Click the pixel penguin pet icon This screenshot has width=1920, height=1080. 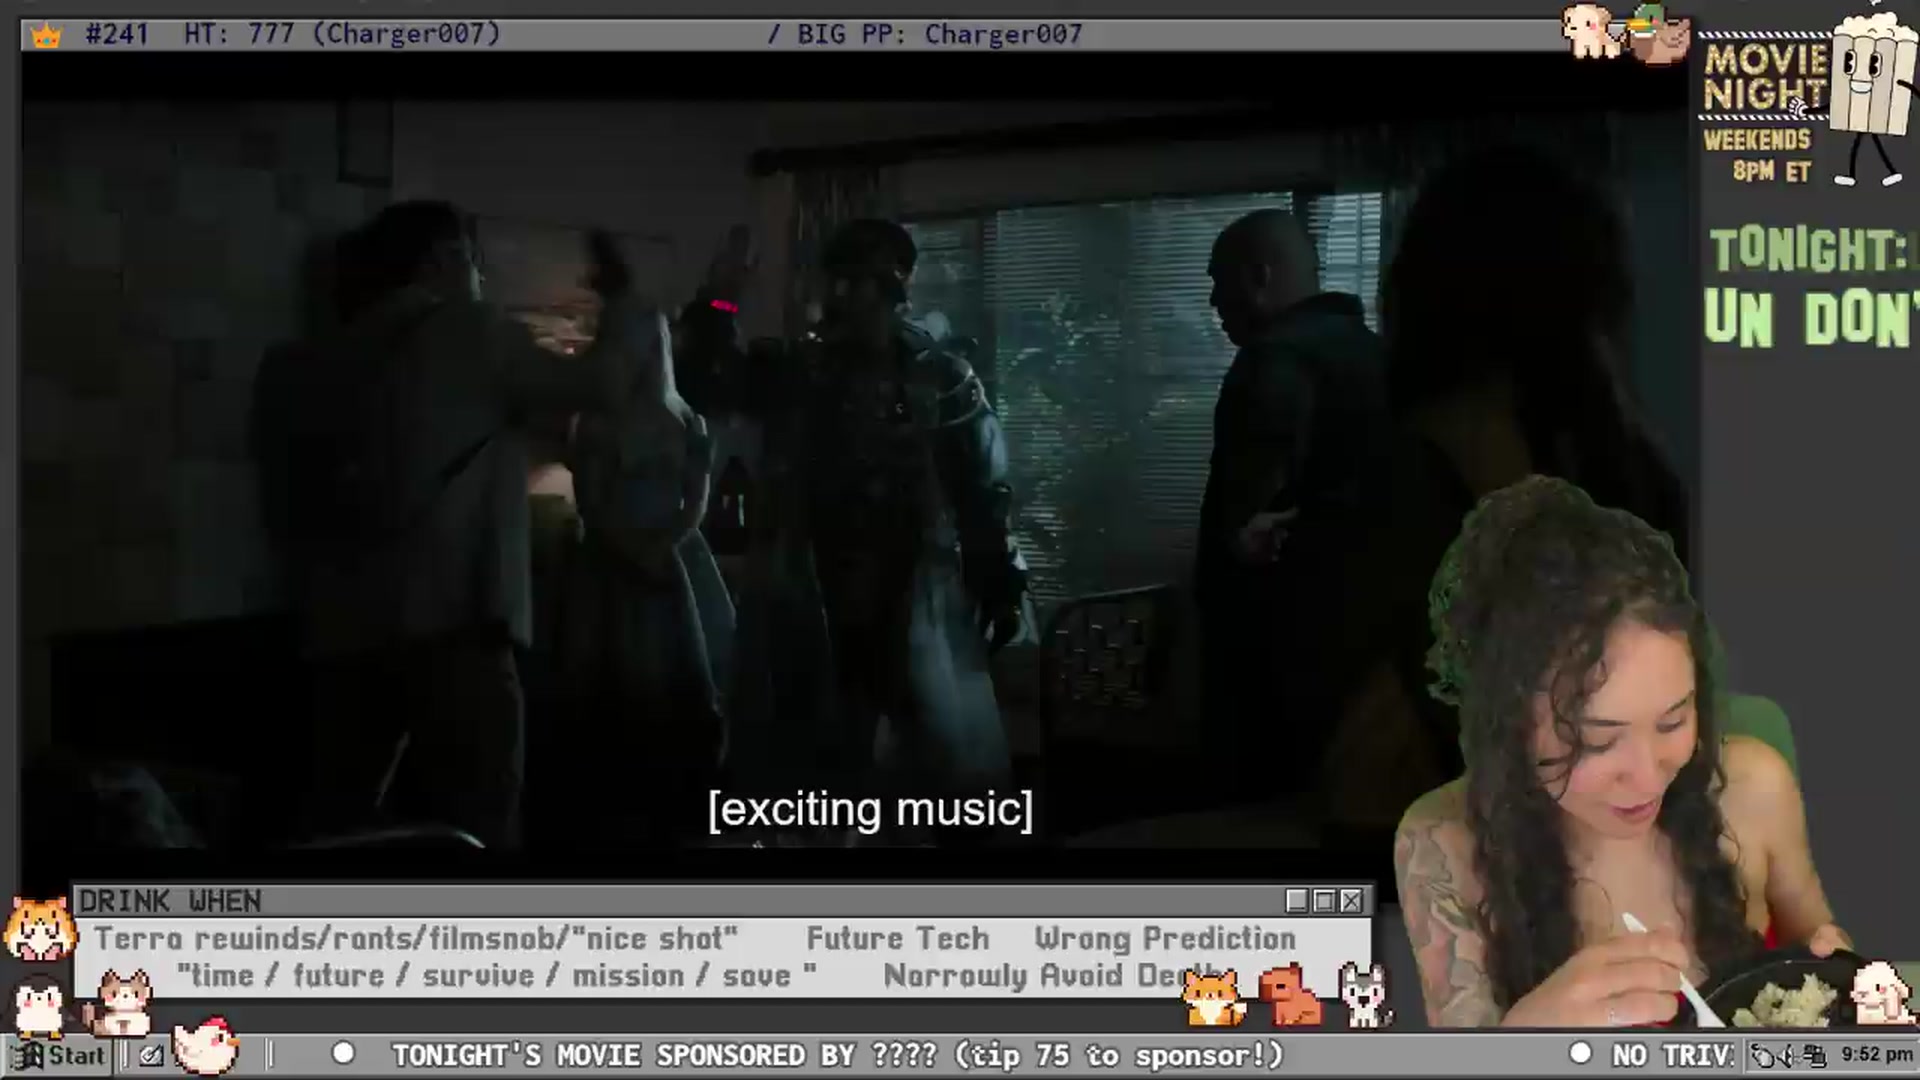coord(40,1007)
